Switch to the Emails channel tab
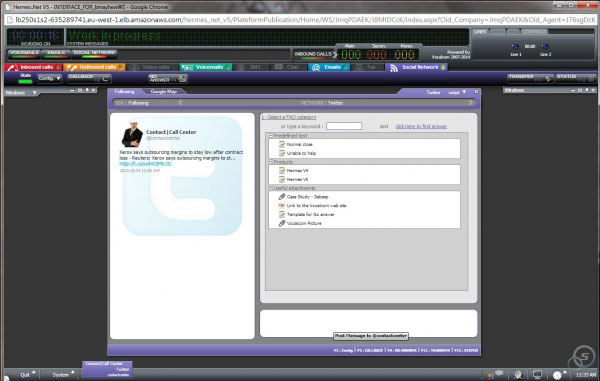600x381 pixels. point(329,67)
